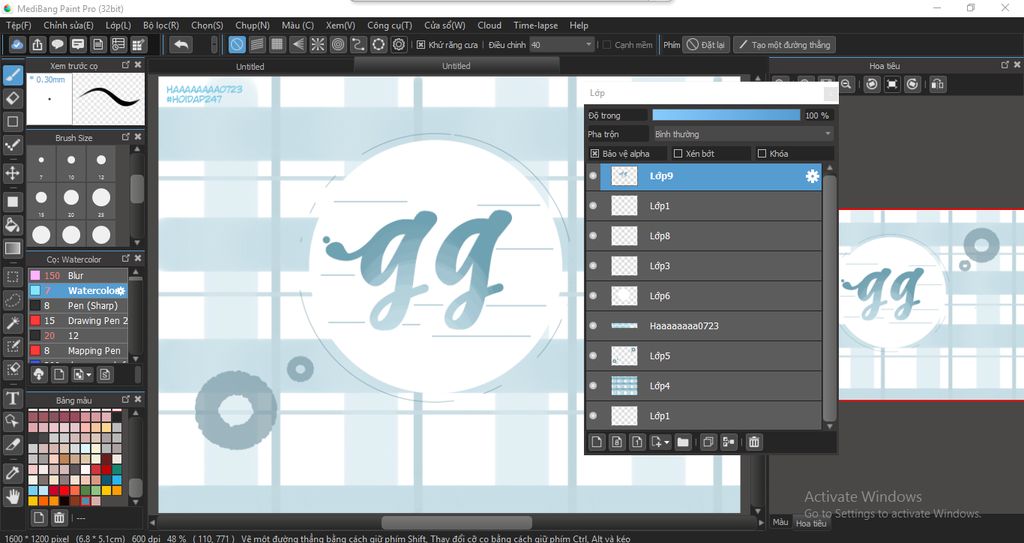The height and width of the screenshot is (543, 1024).
Task: Select the Operation tool with cursor icon
Action: click(x=12, y=421)
